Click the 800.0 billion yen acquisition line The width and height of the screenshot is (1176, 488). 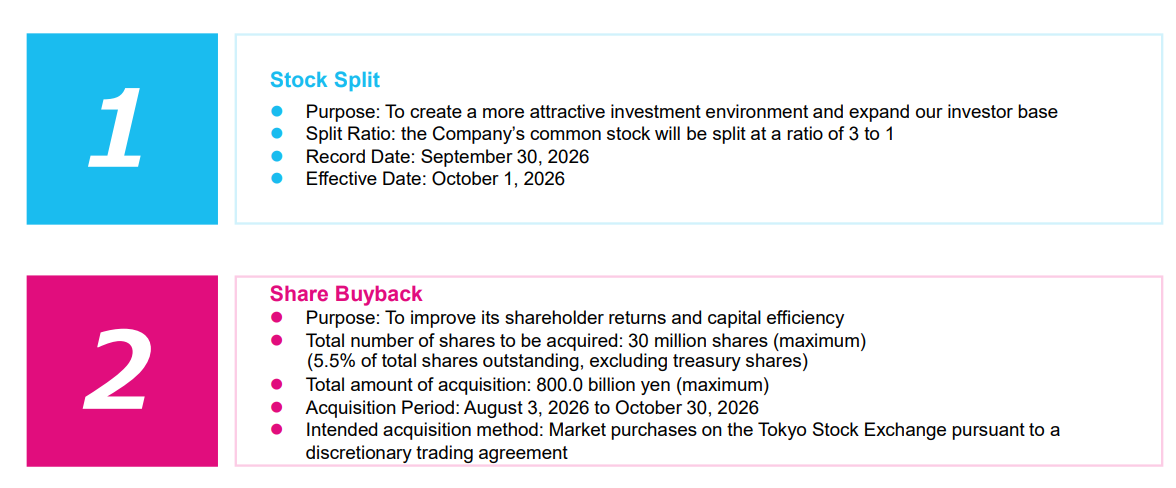click(x=537, y=385)
